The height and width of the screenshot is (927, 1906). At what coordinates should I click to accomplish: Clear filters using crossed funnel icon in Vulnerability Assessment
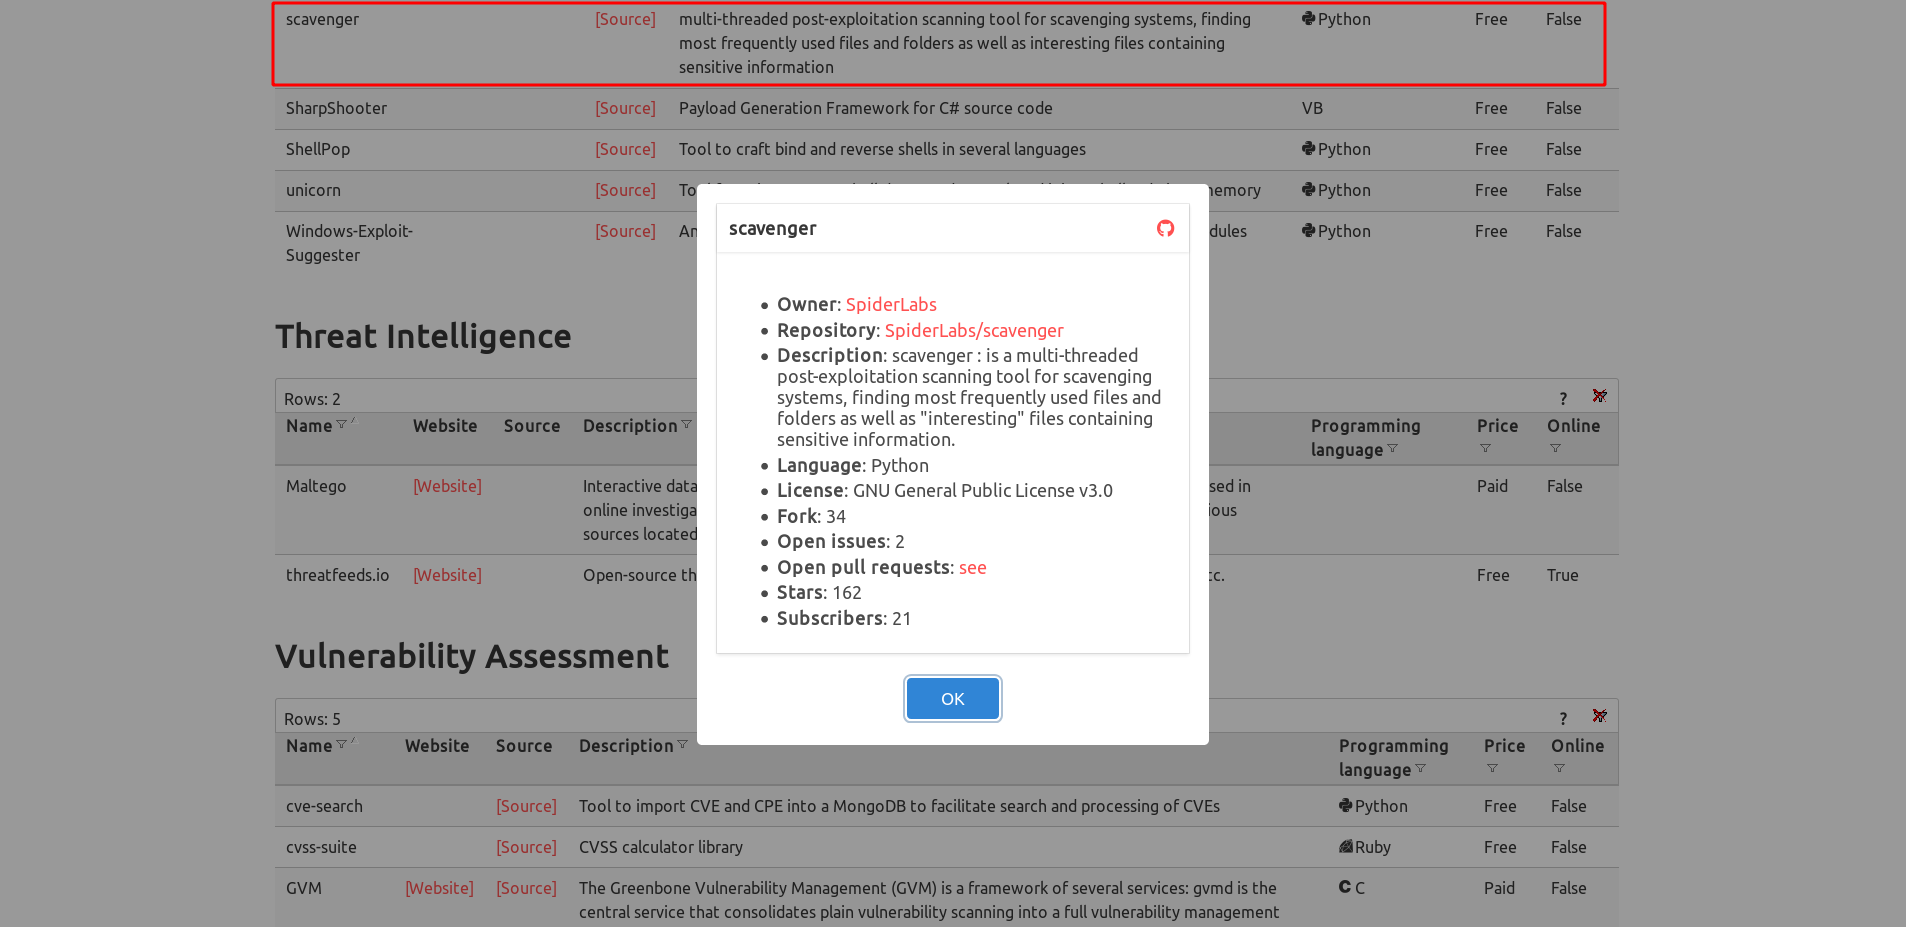1599,715
